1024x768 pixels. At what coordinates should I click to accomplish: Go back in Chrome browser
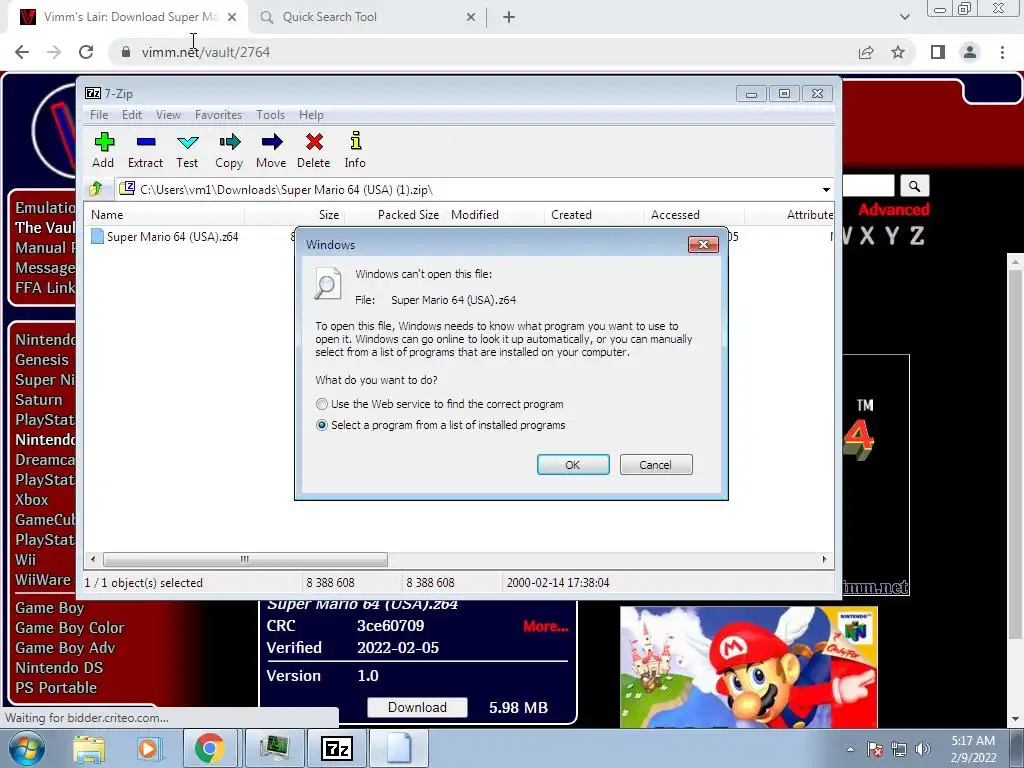[x=22, y=52]
